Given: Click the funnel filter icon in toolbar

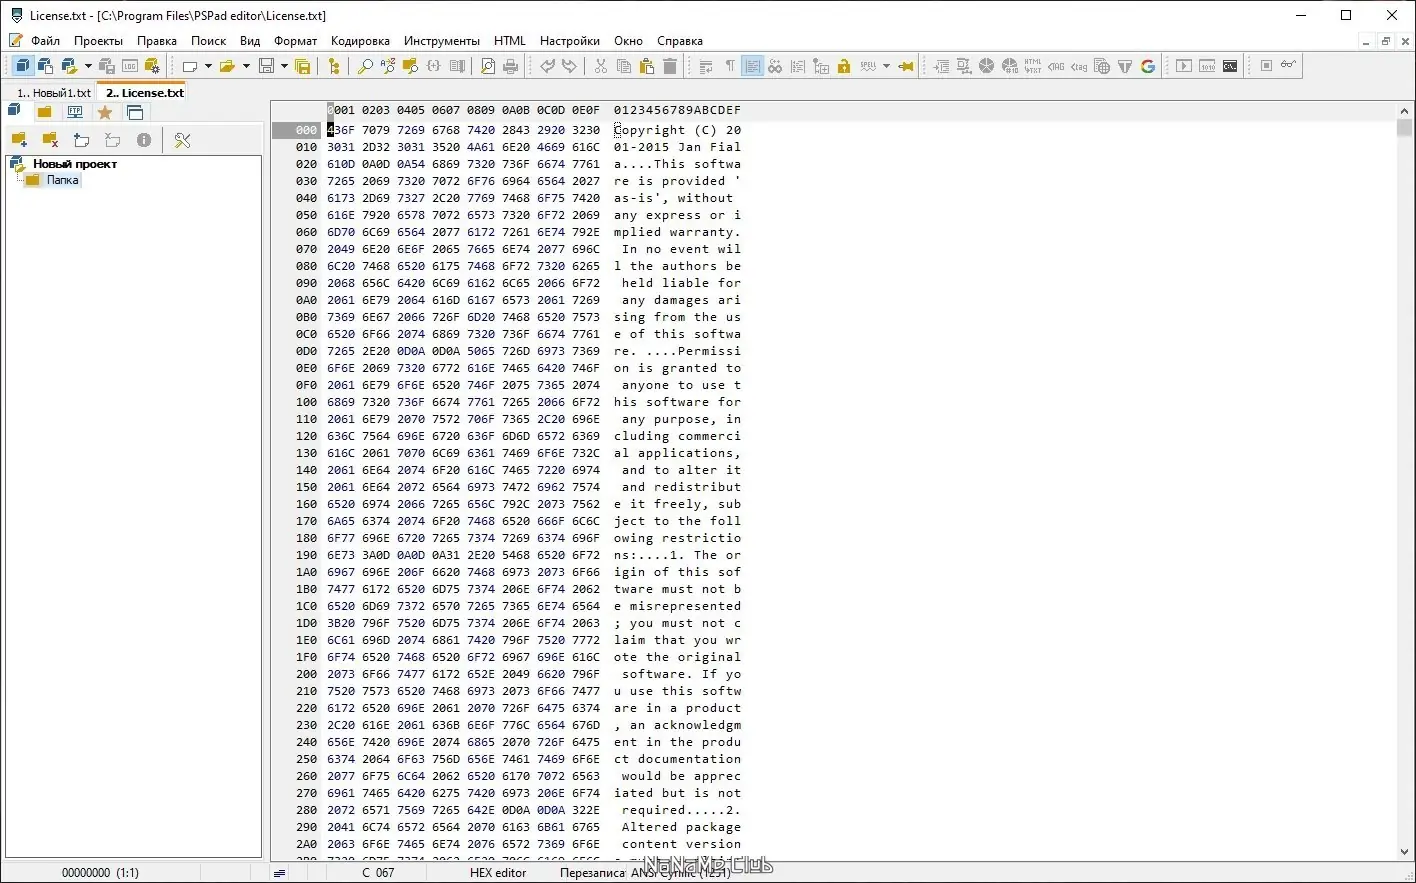Looking at the screenshot, I should click(x=1125, y=66).
